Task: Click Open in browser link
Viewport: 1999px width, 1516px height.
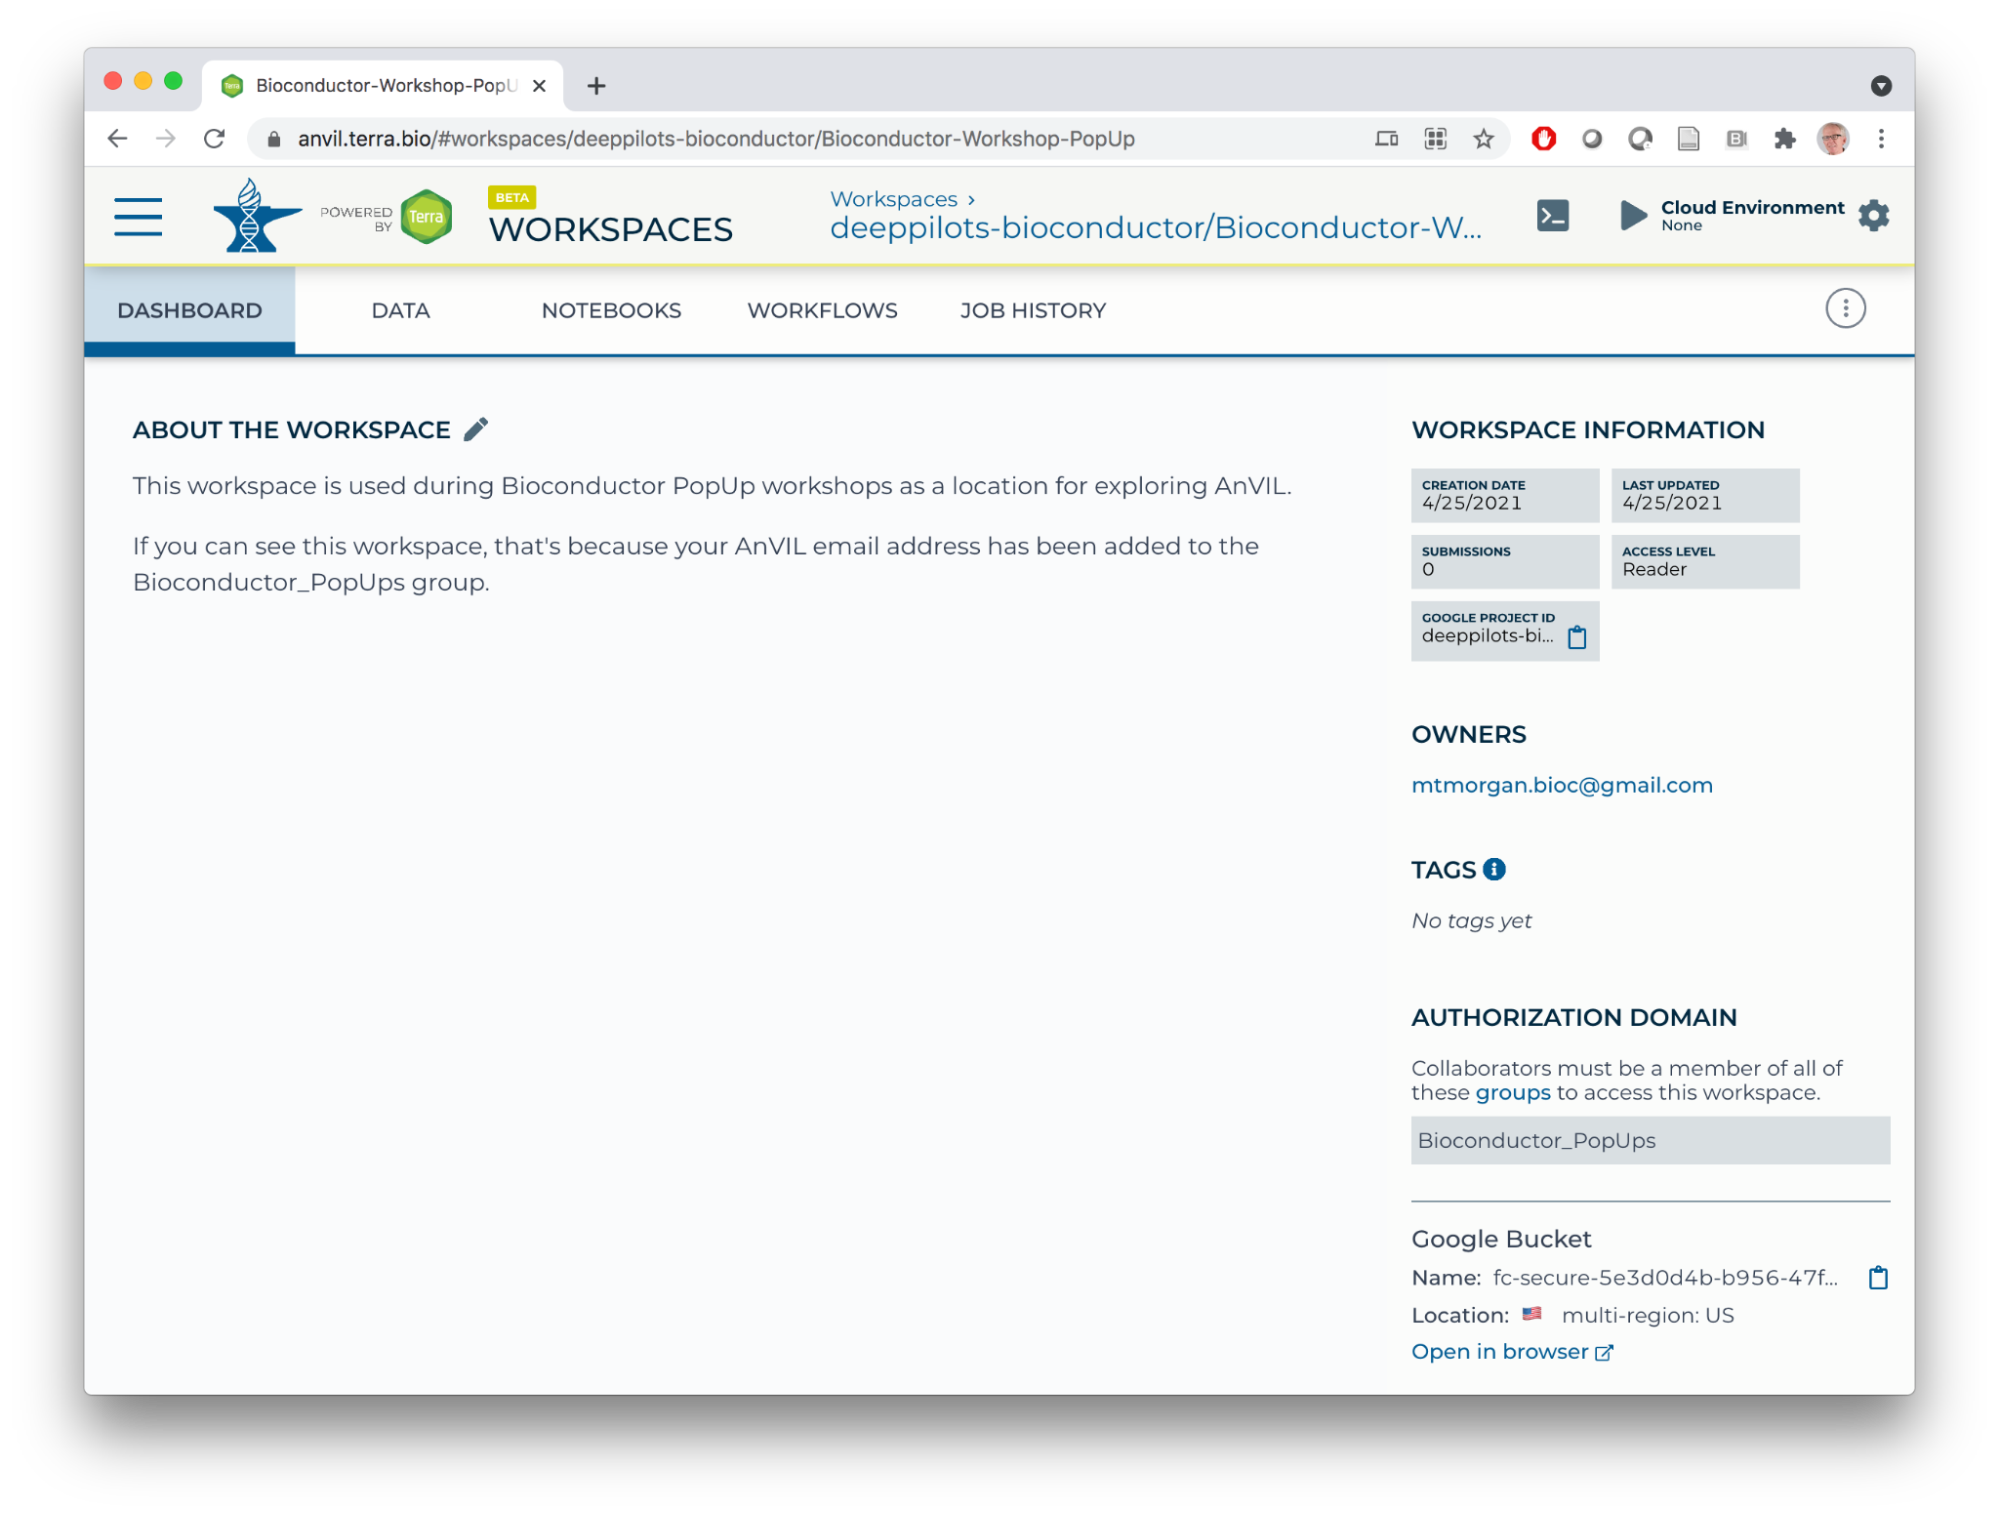Action: pyautogui.click(x=1512, y=1352)
